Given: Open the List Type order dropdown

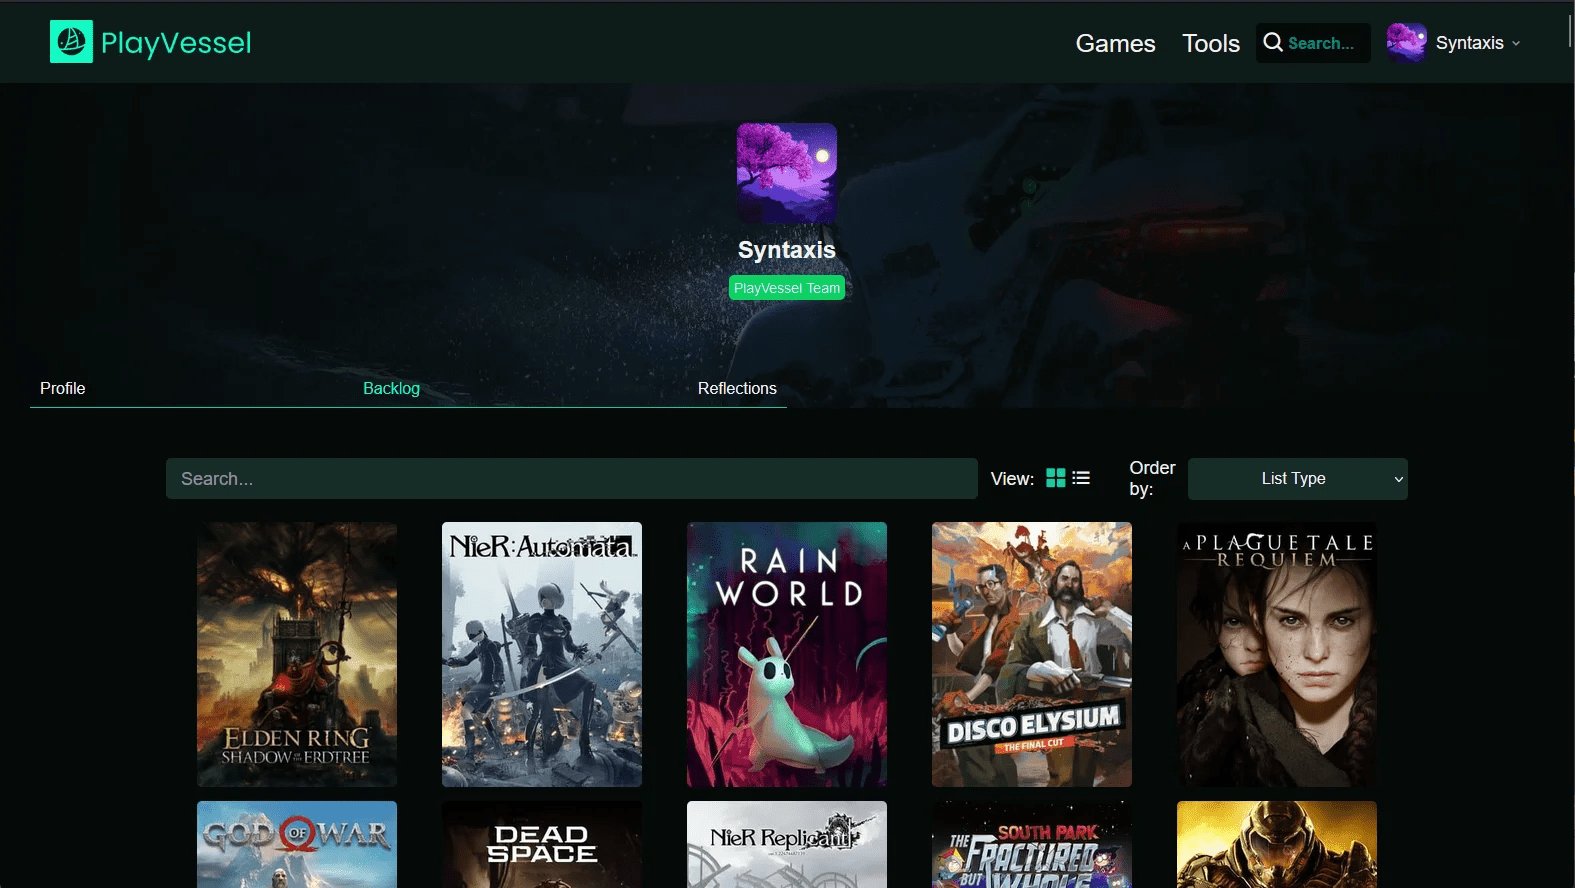Looking at the screenshot, I should [x=1297, y=478].
